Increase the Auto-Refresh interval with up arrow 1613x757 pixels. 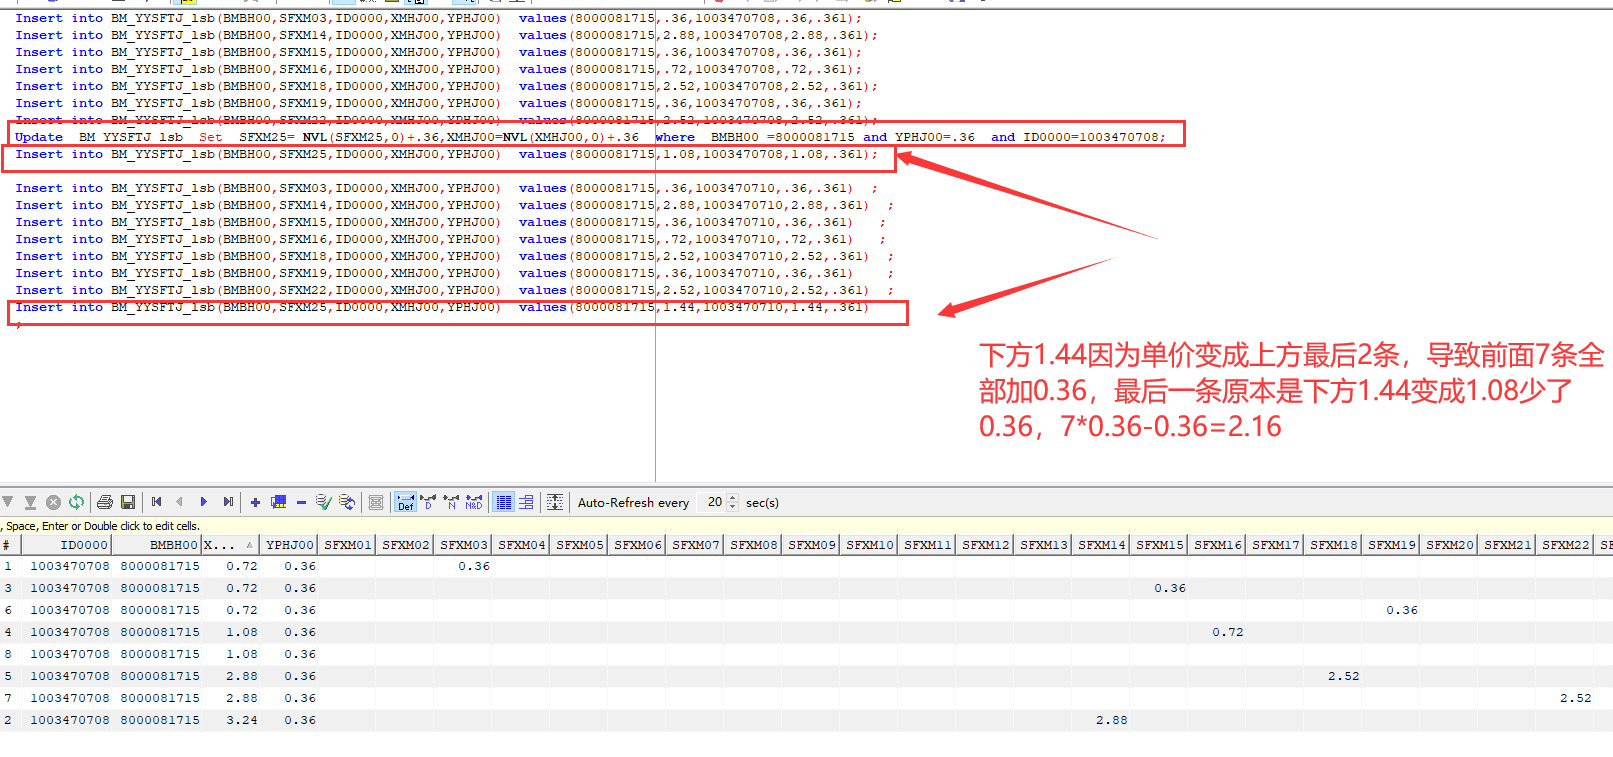pyautogui.click(x=733, y=498)
